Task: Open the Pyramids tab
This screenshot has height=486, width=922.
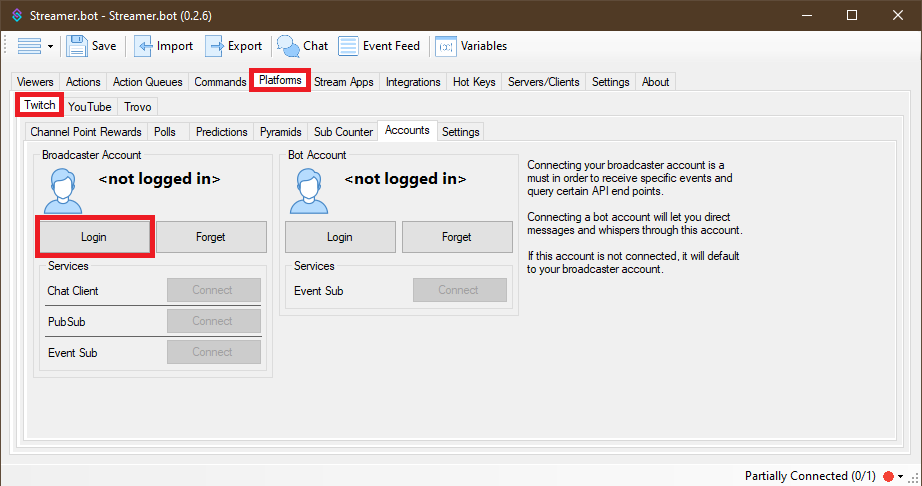Action: pos(280,132)
